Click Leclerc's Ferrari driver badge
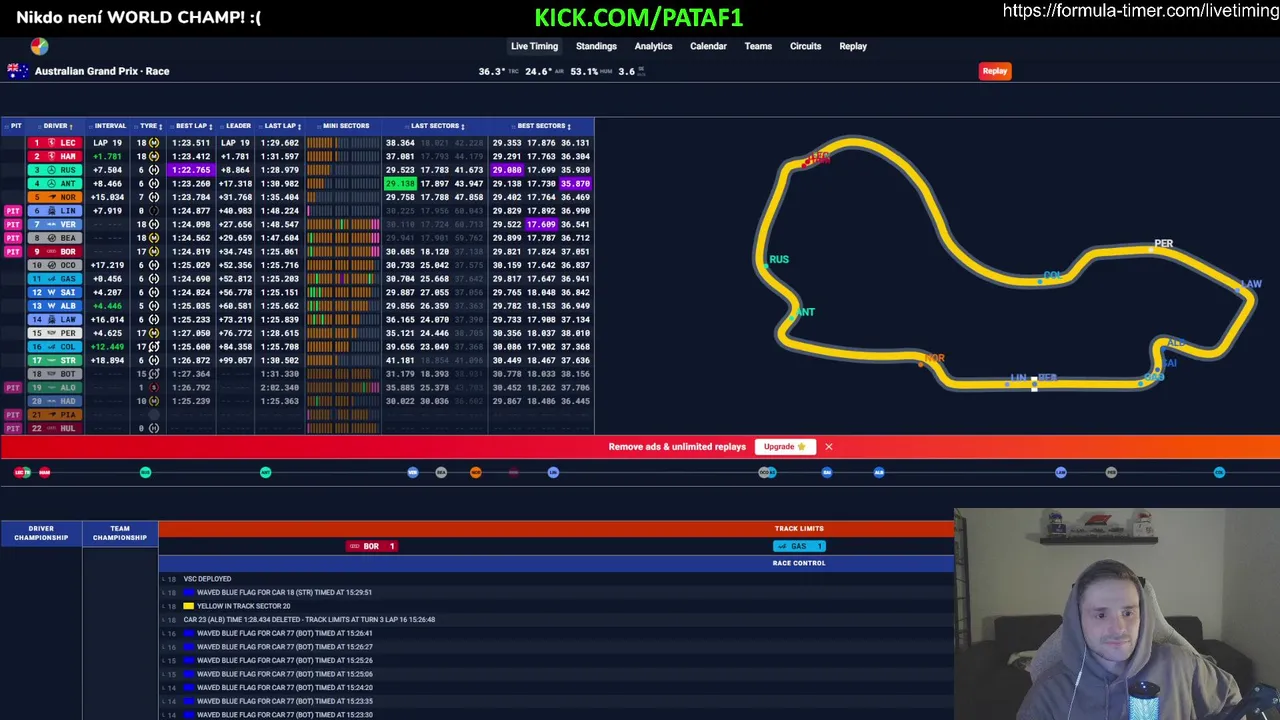Screen dimensions: 1280x720 (x=55, y=143)
